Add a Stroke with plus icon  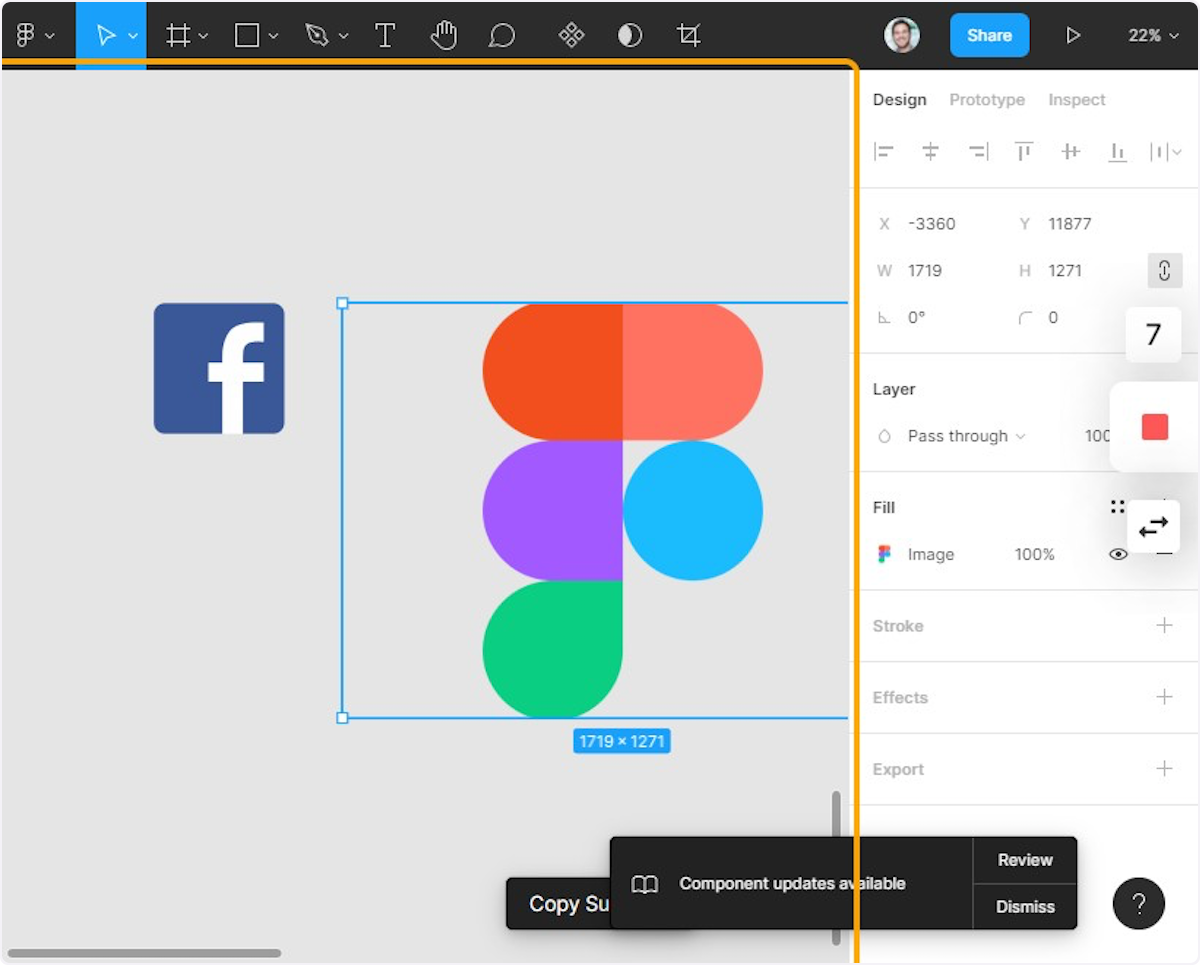click(1164, 626)
